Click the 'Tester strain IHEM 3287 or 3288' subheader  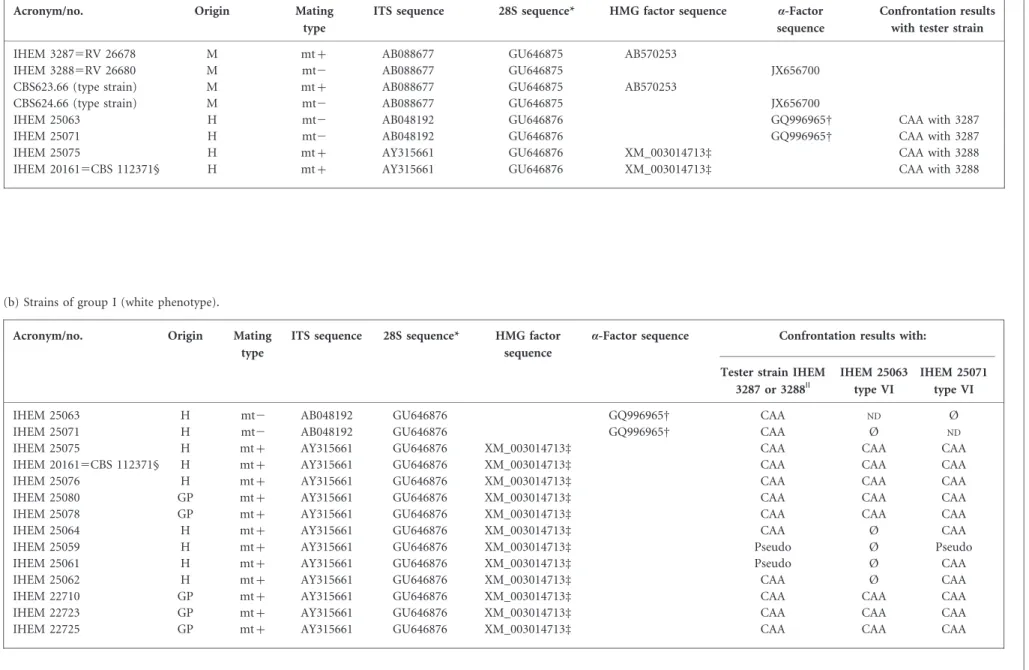coord(772,380)
